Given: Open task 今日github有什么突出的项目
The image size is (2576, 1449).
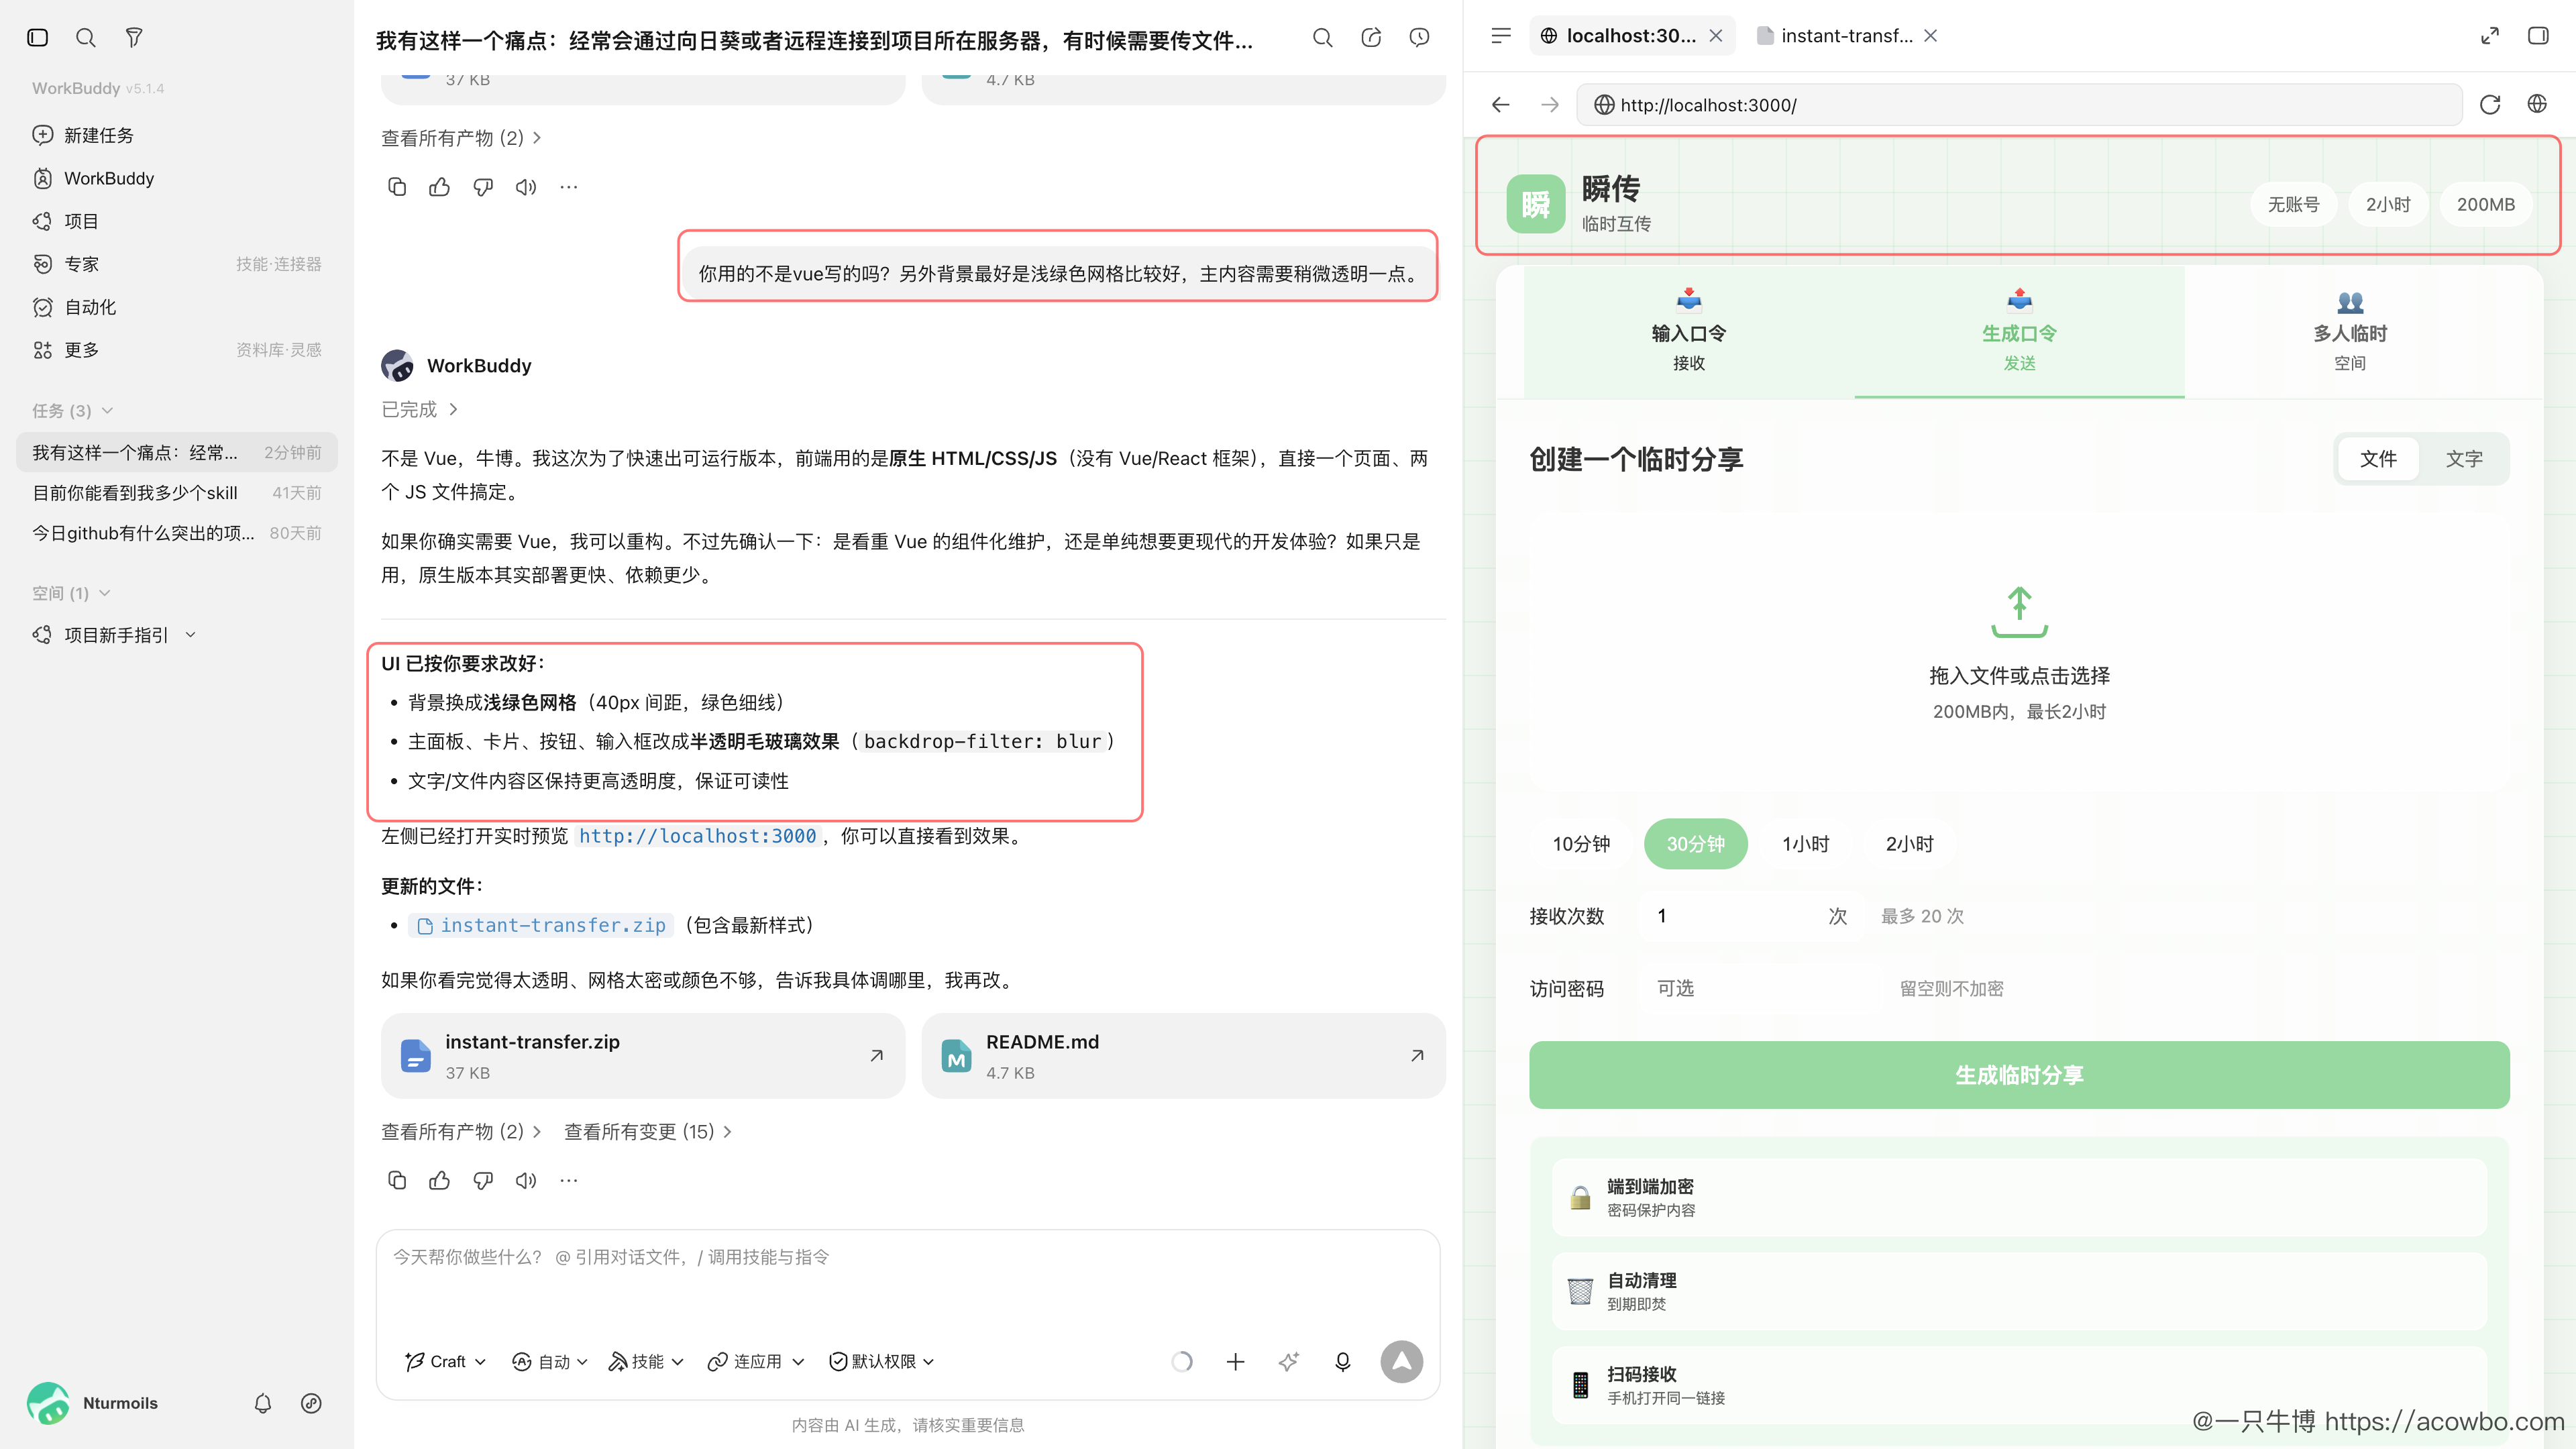Looking at the screenshot, I should pos(177,533).
